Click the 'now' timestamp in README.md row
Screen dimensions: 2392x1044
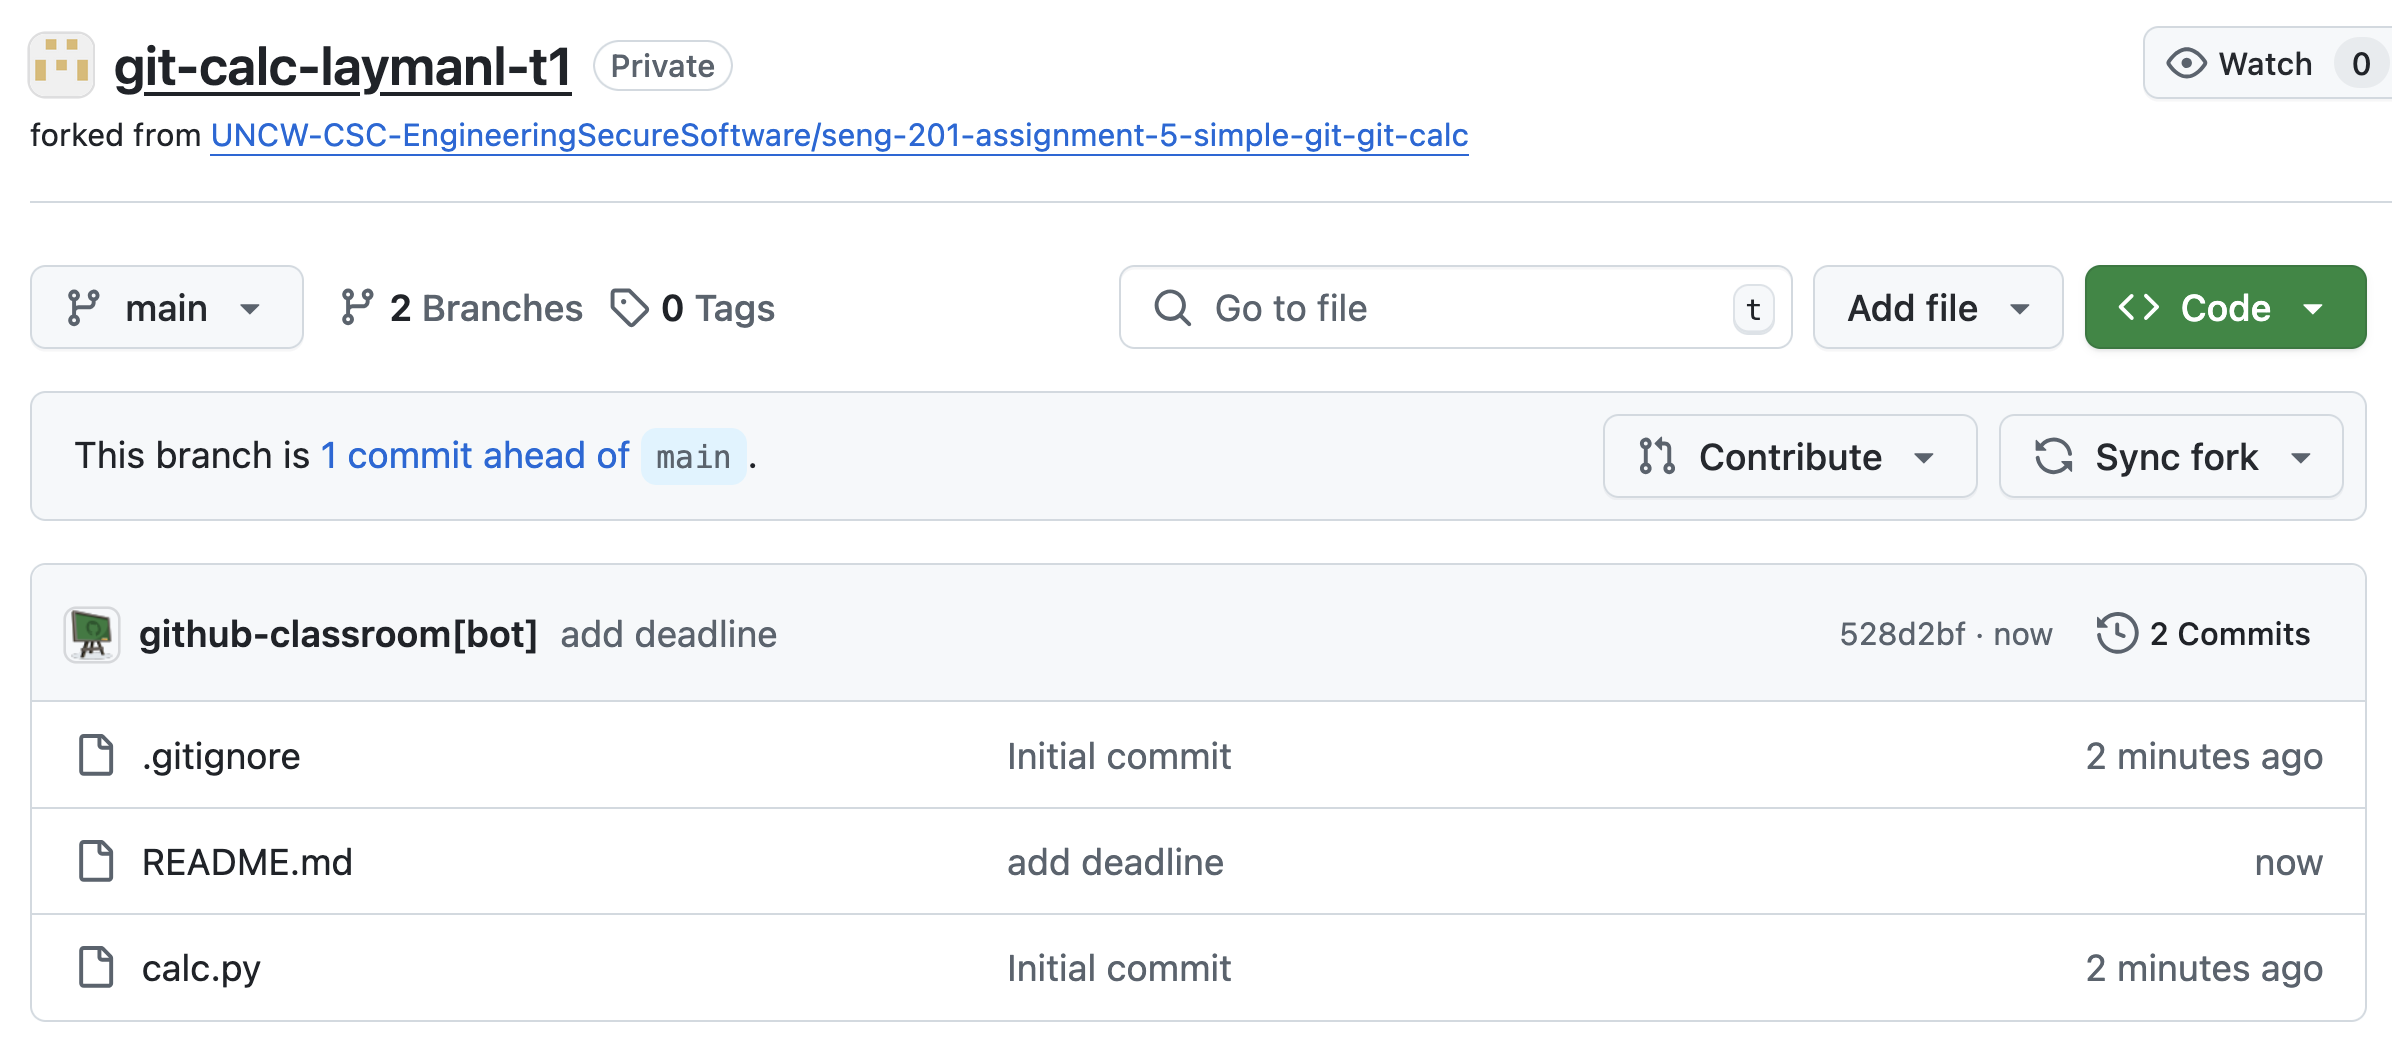(x=2288, y=862)
